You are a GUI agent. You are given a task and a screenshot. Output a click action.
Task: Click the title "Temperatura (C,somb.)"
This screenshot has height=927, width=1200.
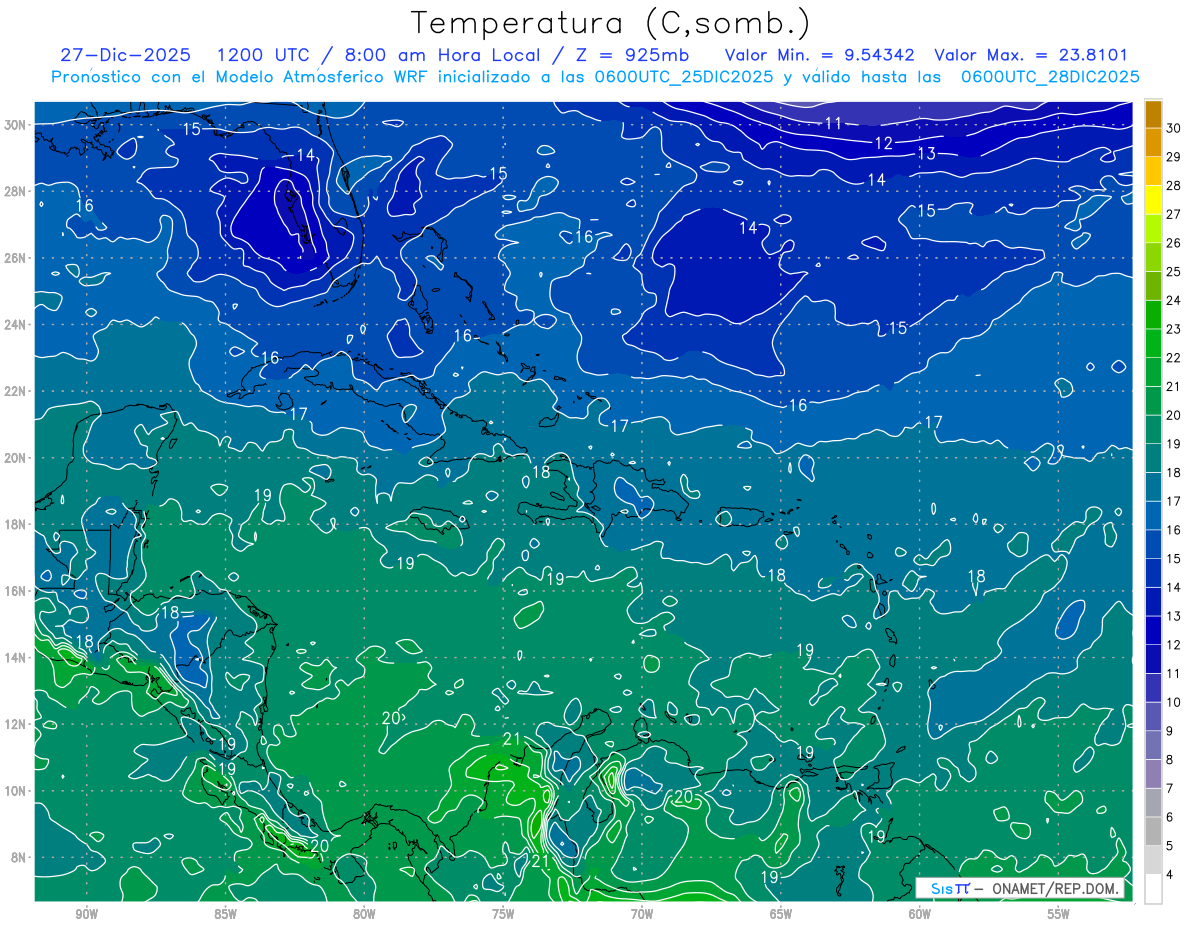click(x=611, y=23)
